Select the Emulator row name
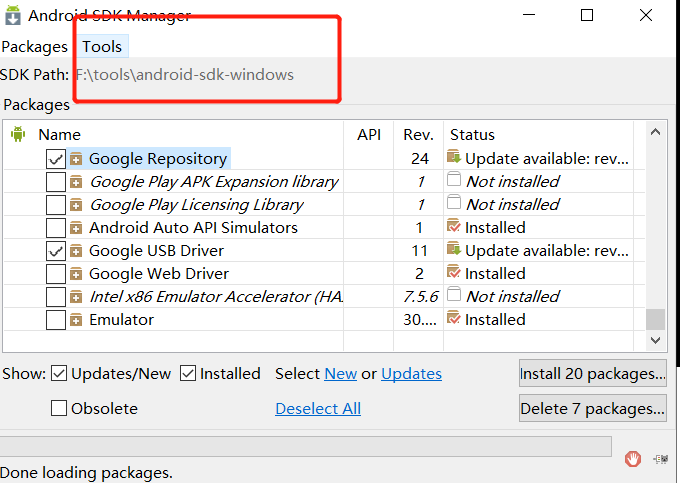Screen dimensions: 680x483 [121, 320]
